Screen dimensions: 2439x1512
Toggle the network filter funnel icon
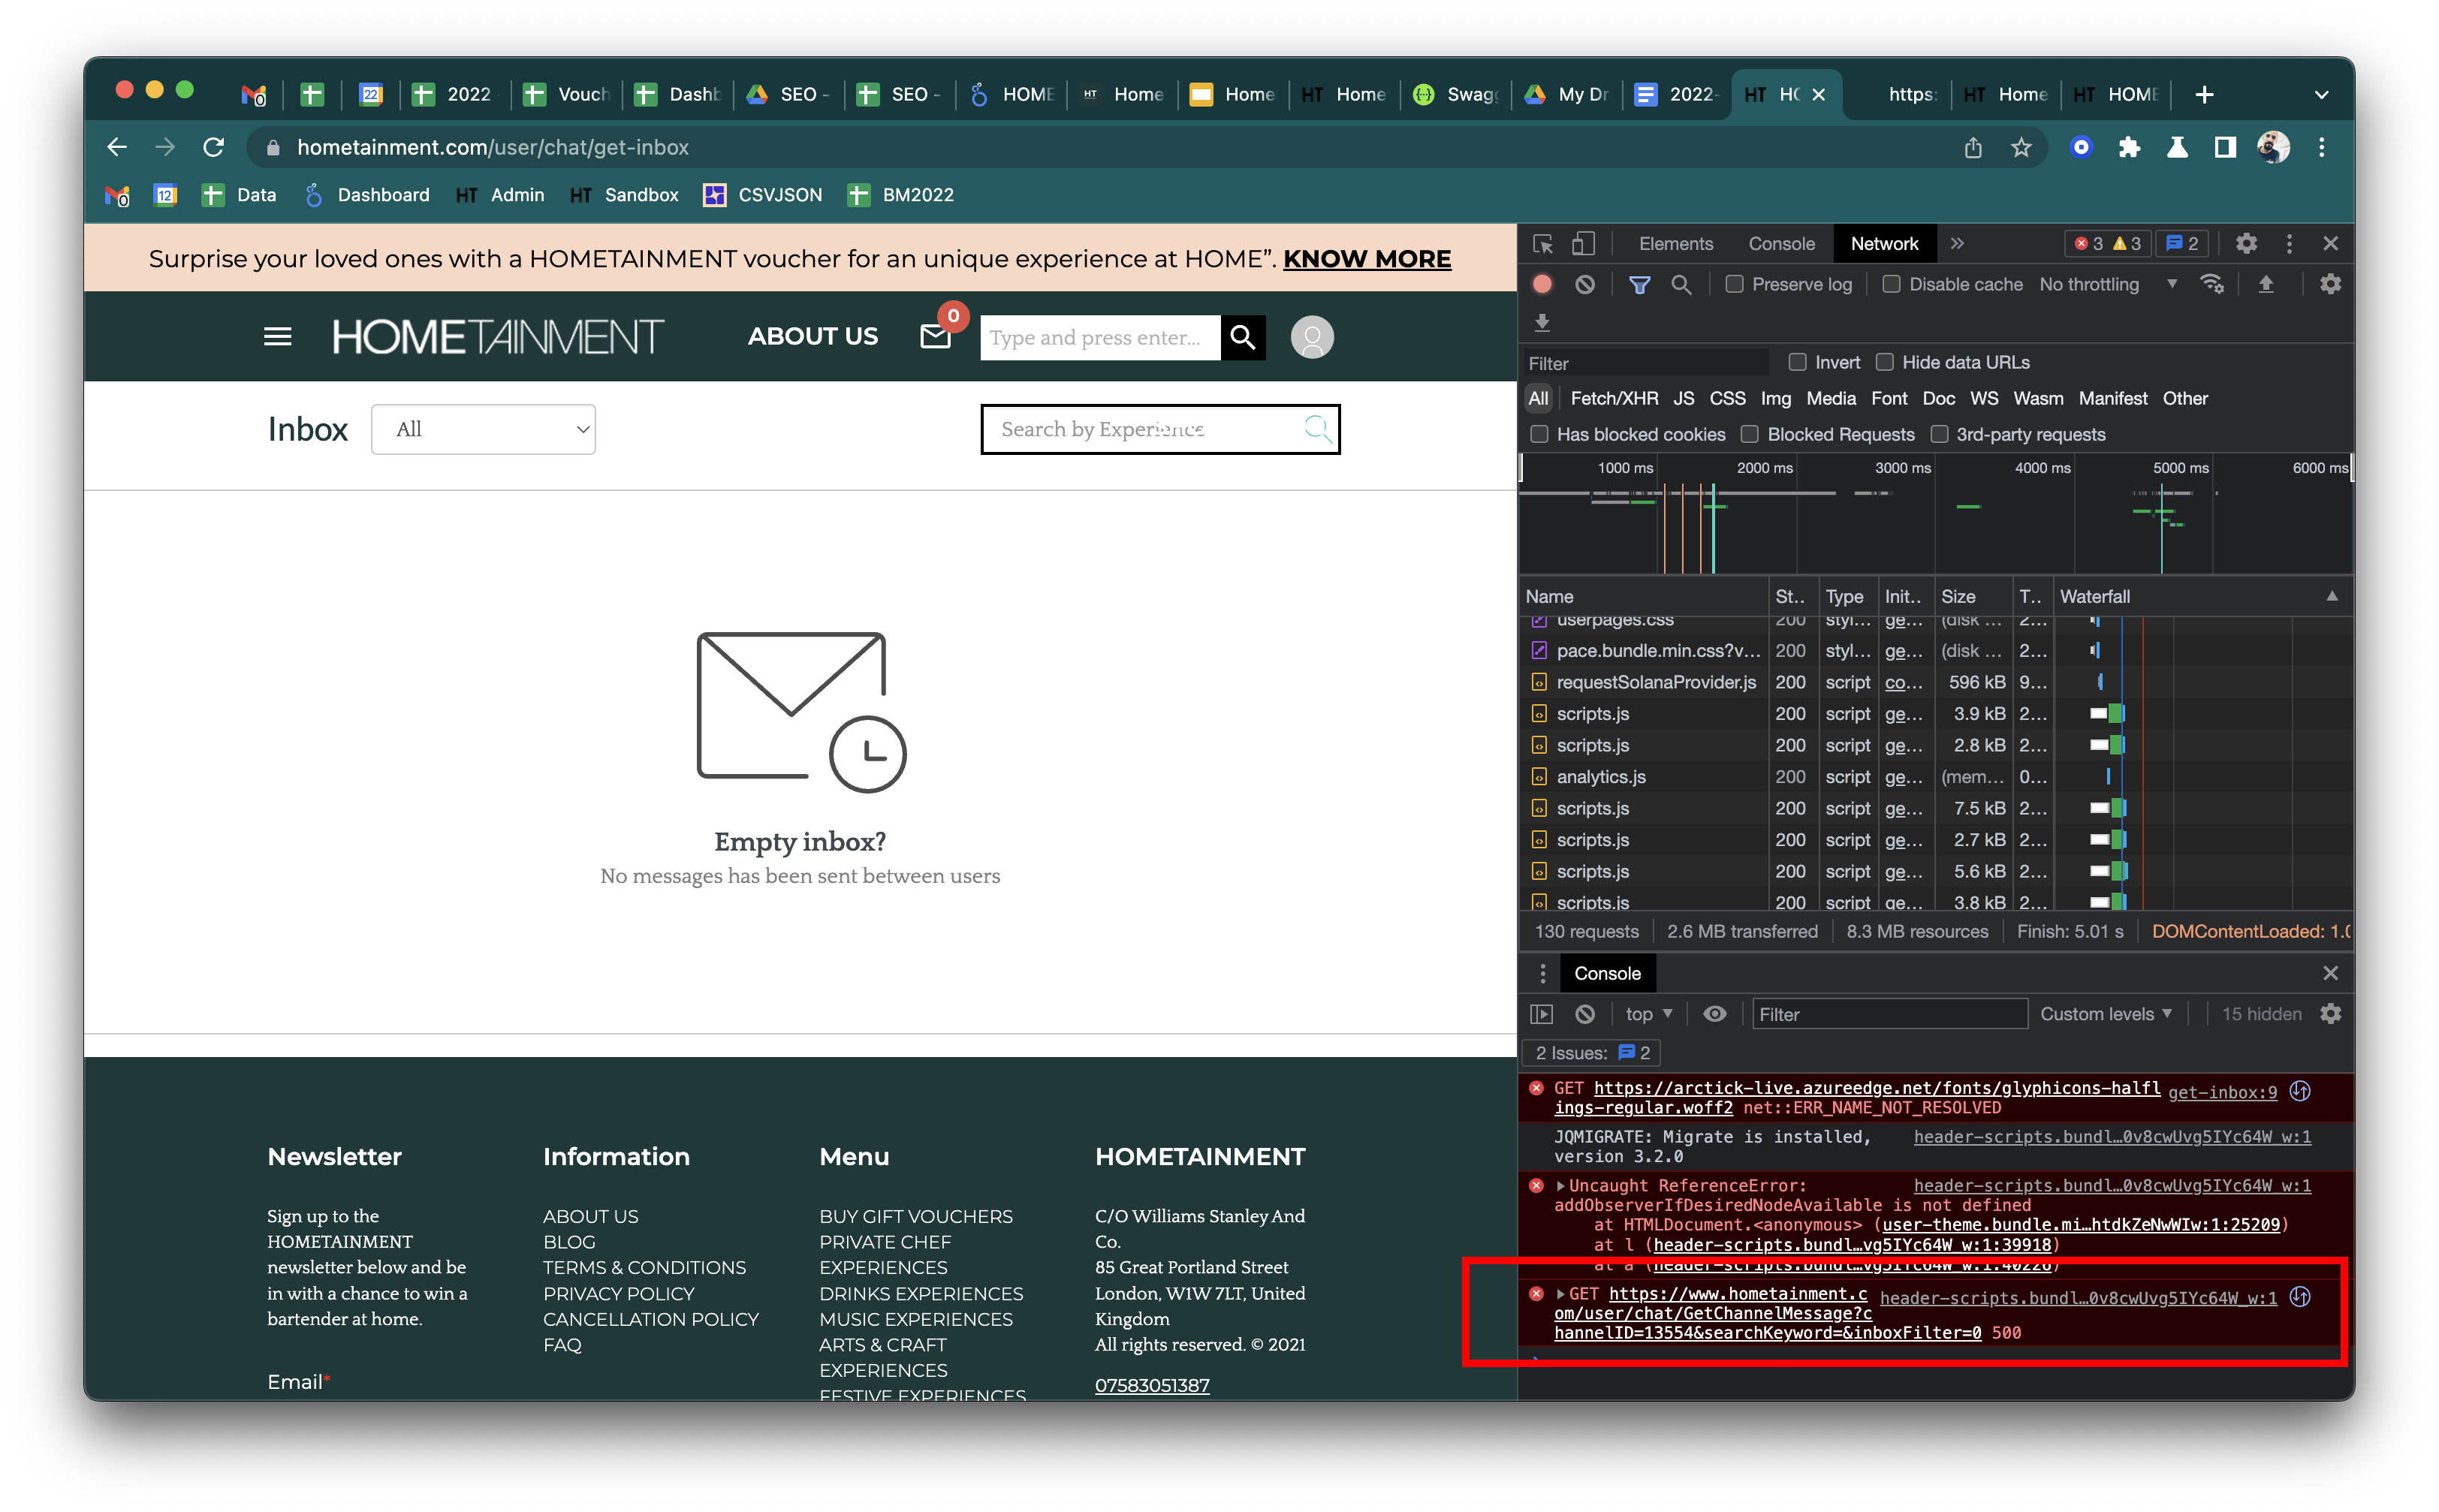point(1640,285)
